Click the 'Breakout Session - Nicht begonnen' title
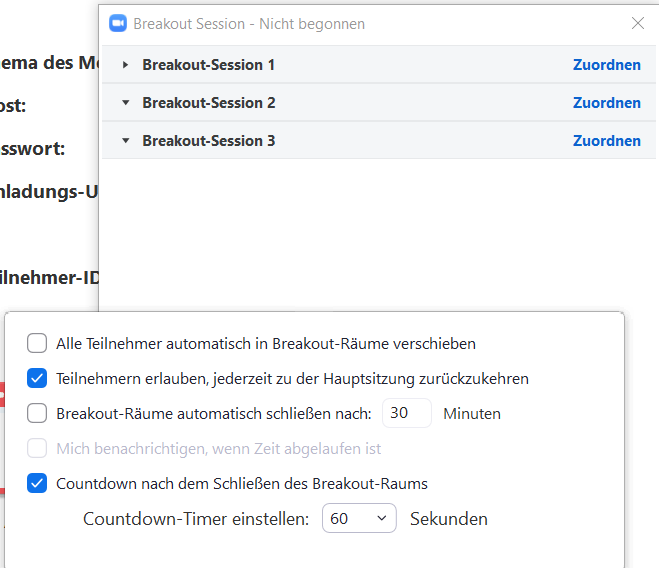 click(x=249, y=23)
